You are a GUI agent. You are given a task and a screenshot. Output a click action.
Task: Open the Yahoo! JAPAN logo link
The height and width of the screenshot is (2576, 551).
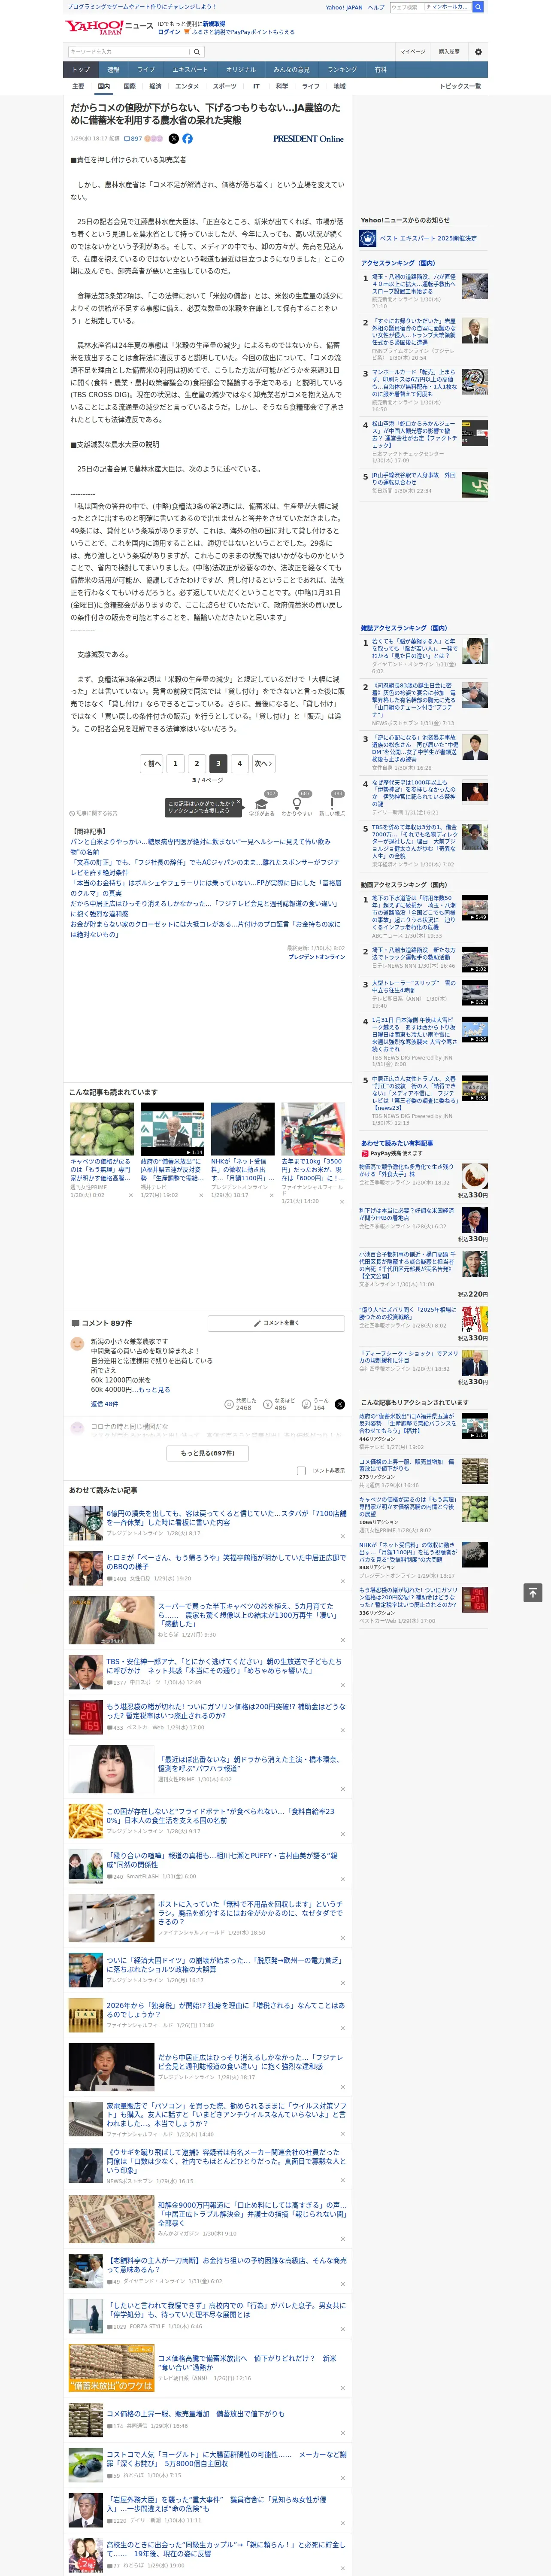95,27
